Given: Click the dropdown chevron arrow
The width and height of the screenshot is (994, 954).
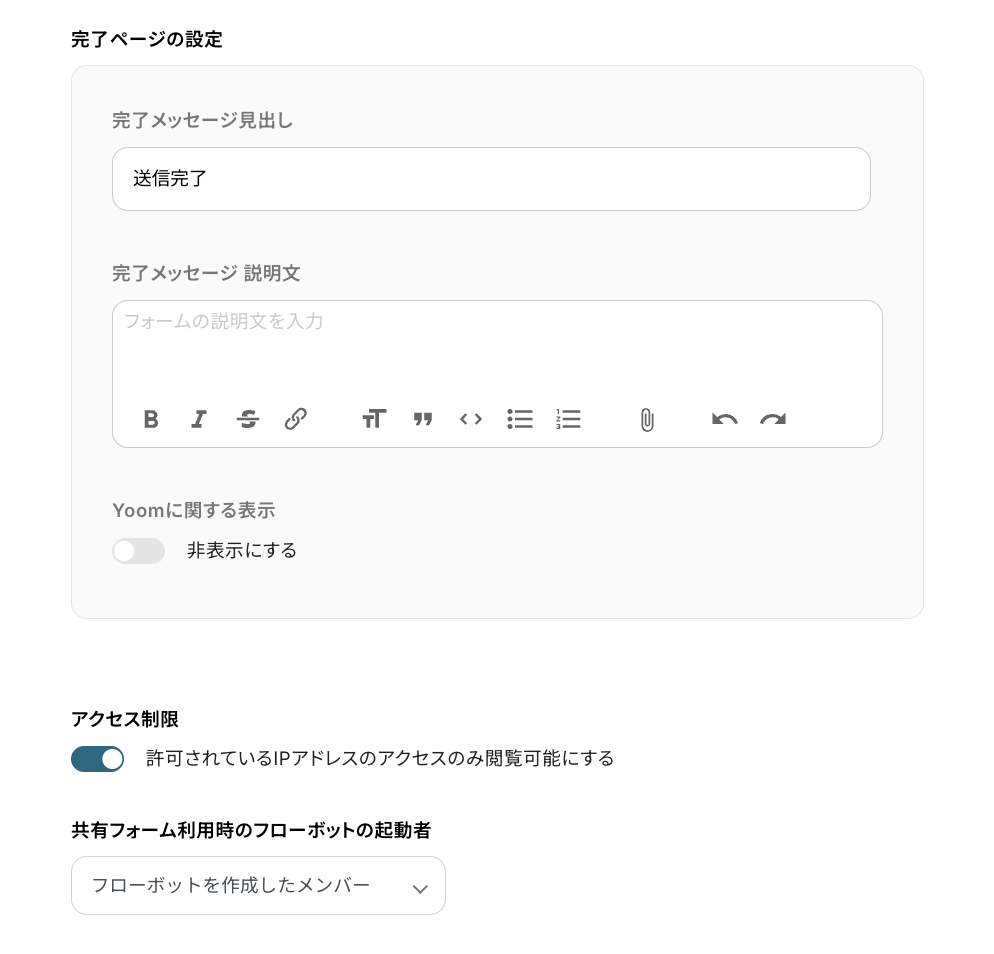Looking at the screenshot, I should point(420,888).
